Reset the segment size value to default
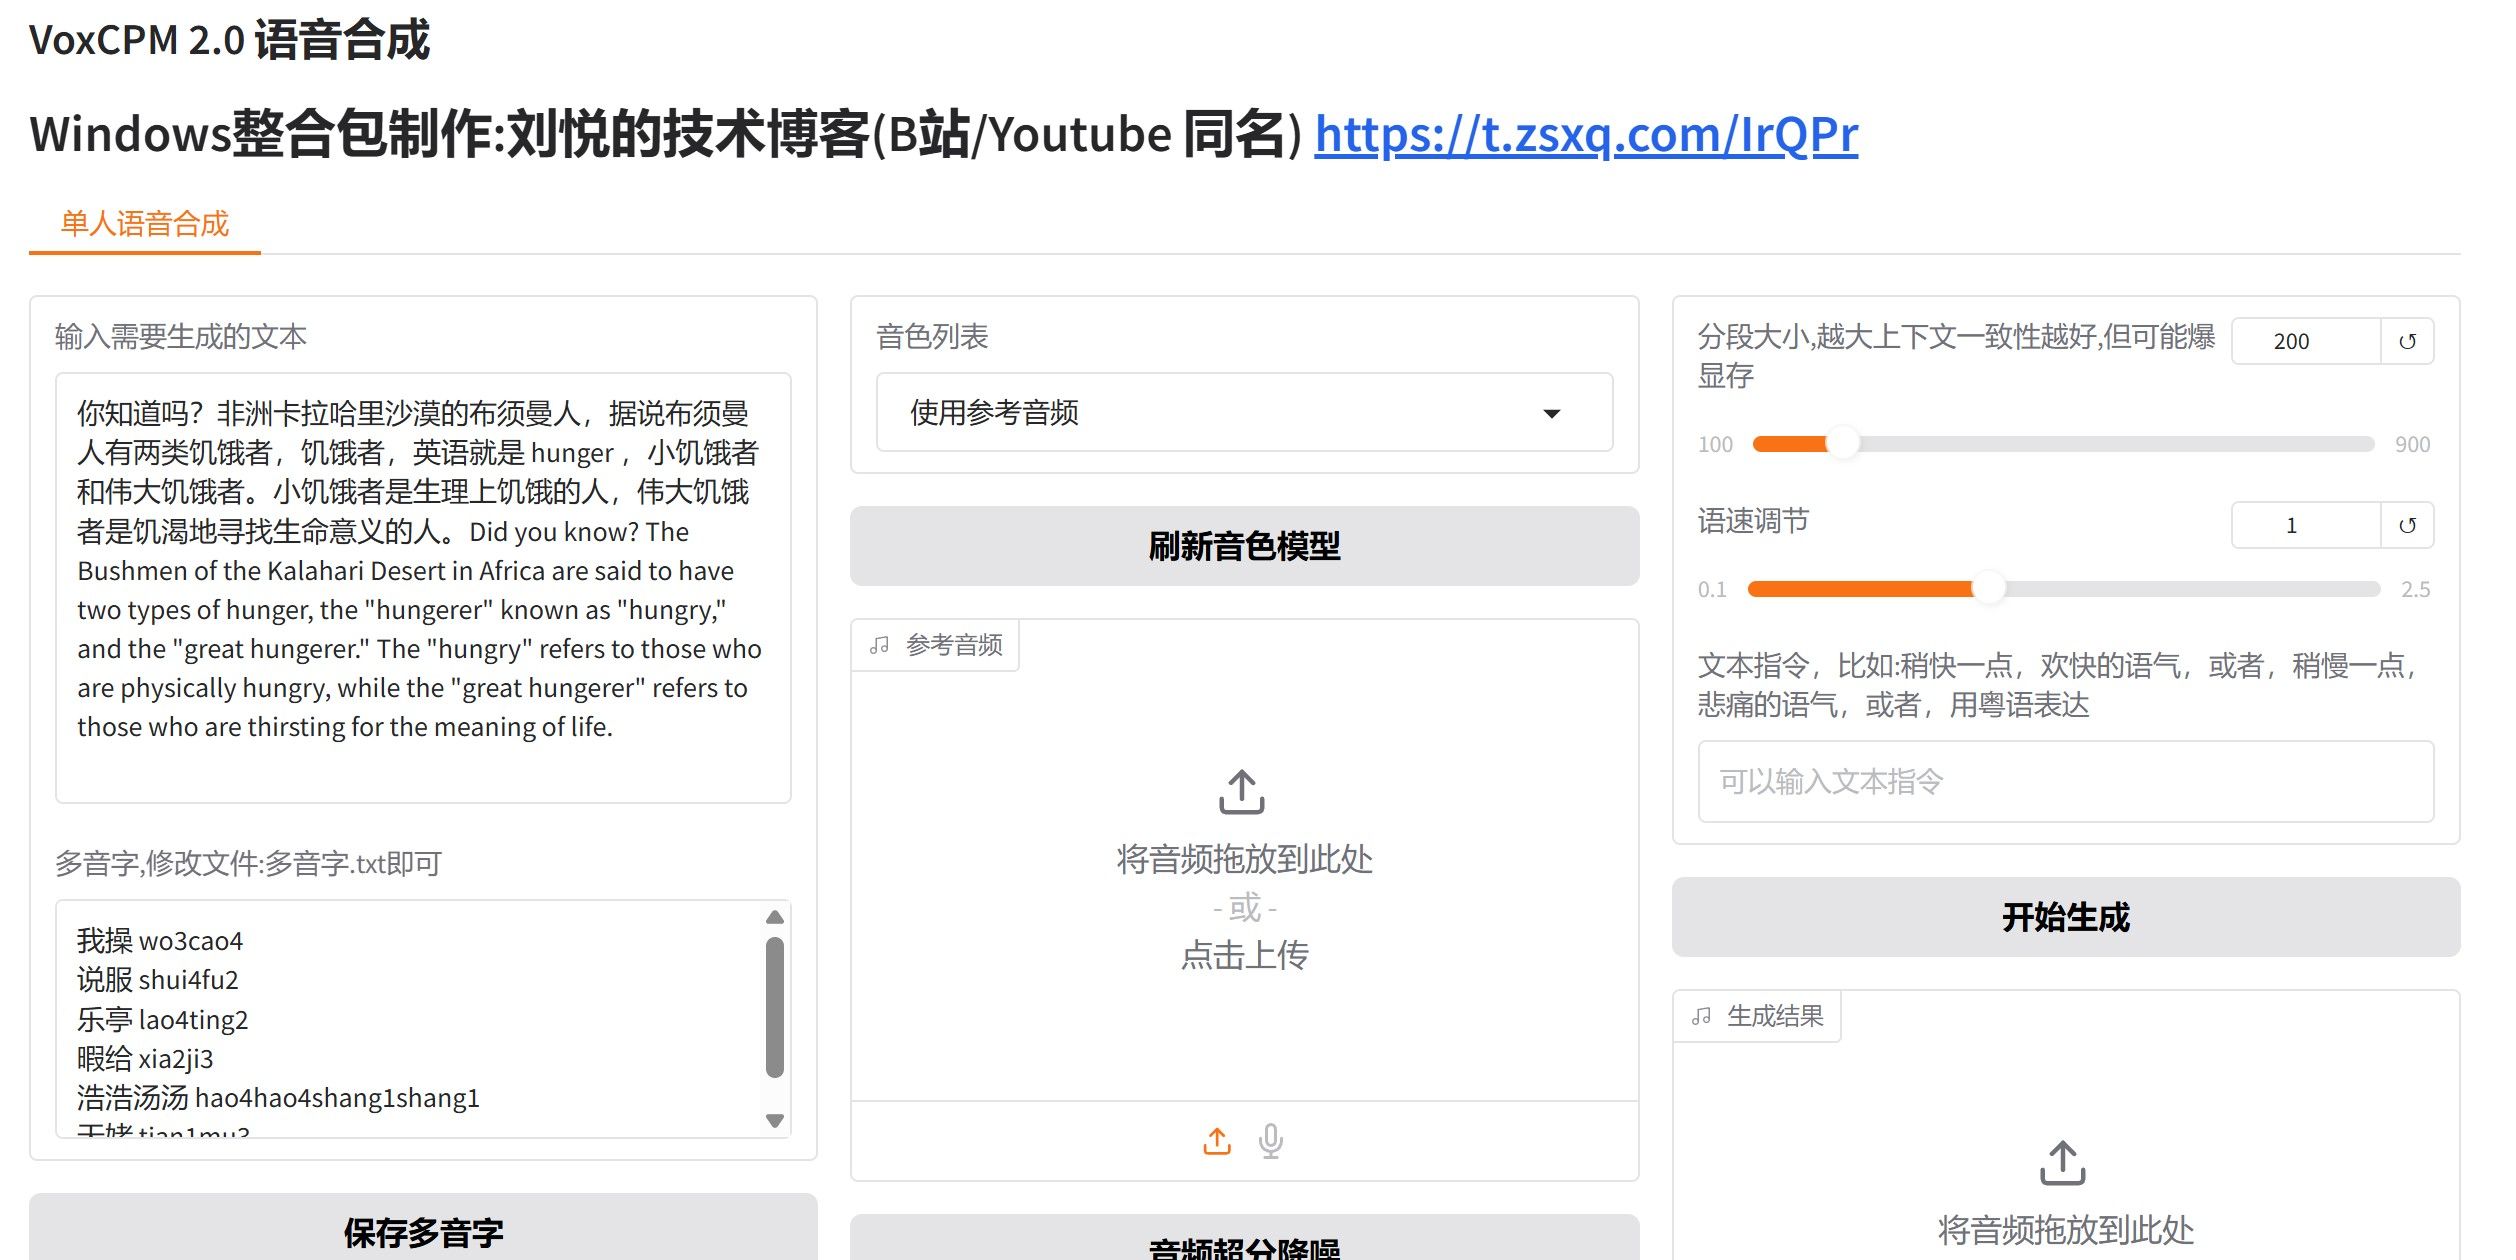Image resolution: width=2516 pixels, height=1260 pixels. click(x=2407, y=342)
